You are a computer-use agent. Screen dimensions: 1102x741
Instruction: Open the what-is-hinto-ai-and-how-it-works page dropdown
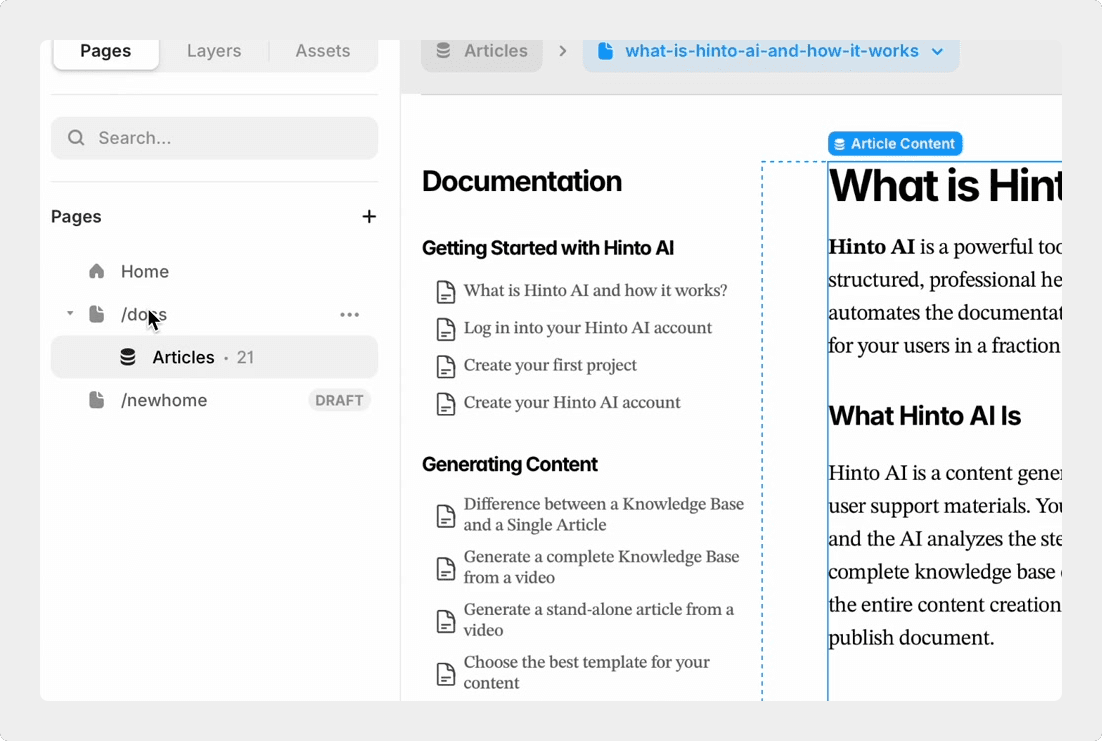click(937, 52)
